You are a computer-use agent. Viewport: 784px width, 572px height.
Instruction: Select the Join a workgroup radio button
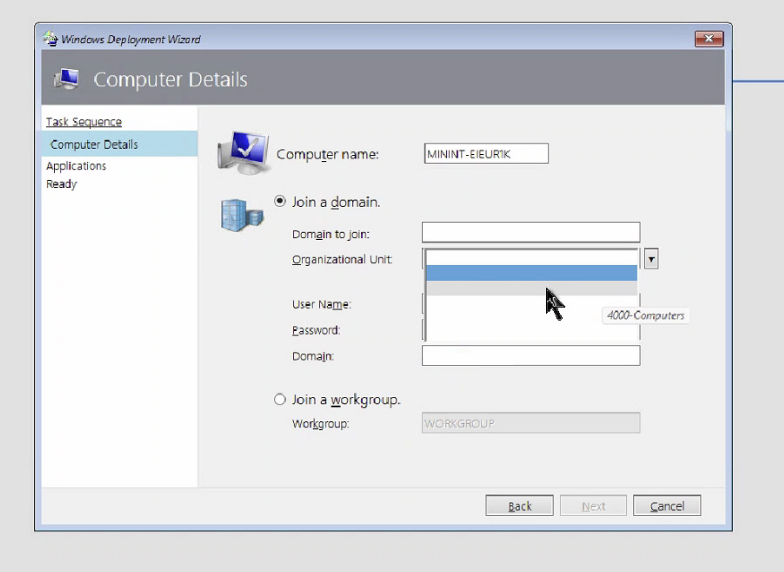click(280, 399)
